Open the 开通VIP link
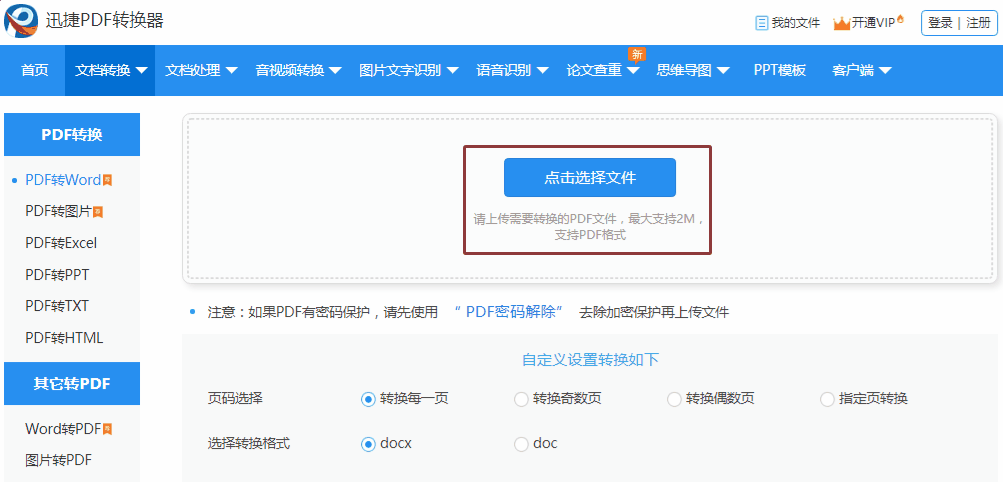The image size is (1003, 482). tap(874, 23)
